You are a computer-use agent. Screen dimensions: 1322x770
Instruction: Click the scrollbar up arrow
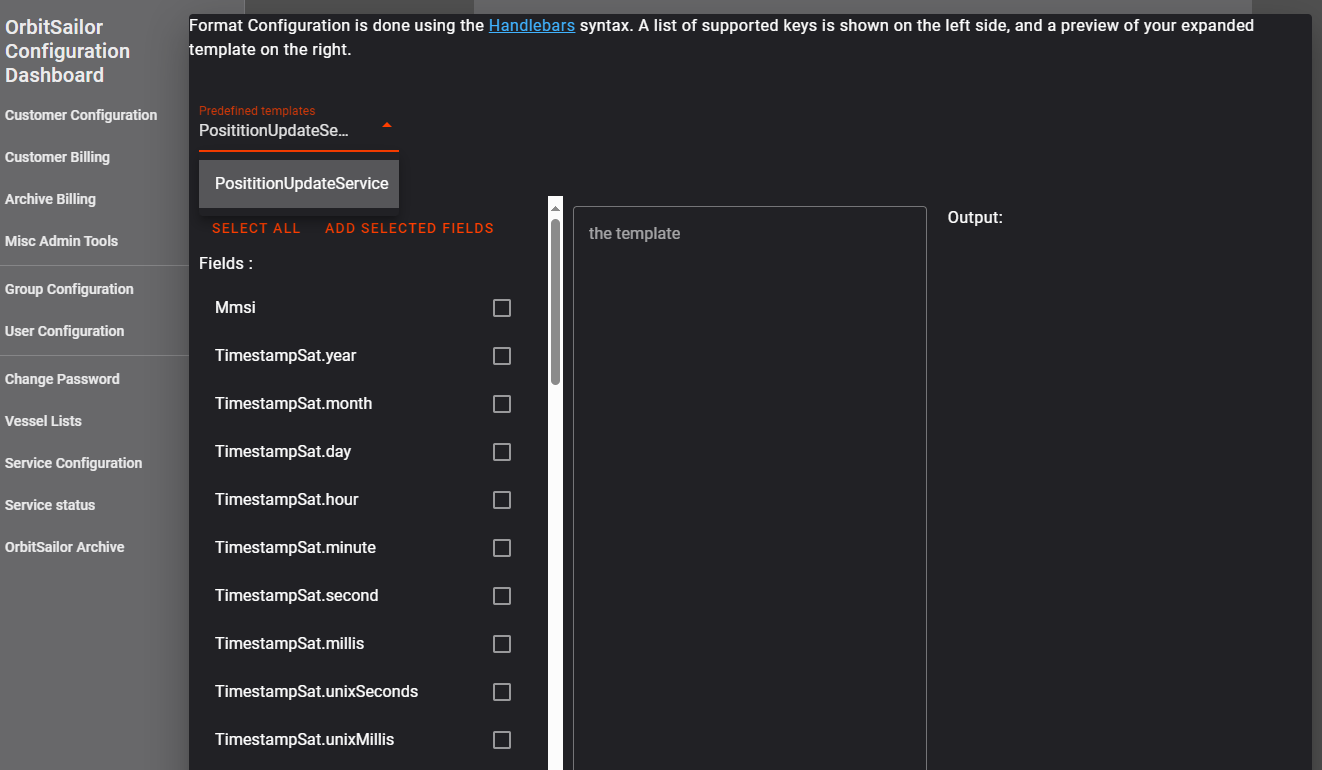tap(555, 208)
